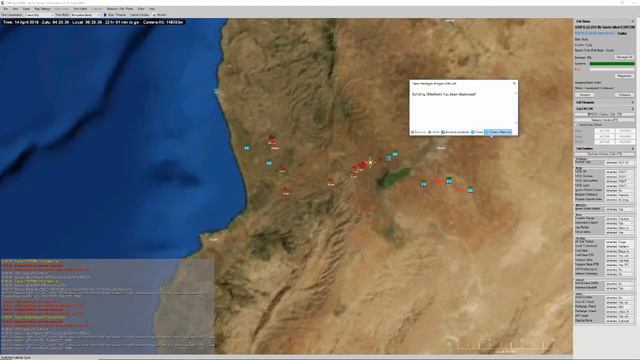640x360 pixels.
Task: Select the easternmost blue unit icon
Action: point(470,190)
